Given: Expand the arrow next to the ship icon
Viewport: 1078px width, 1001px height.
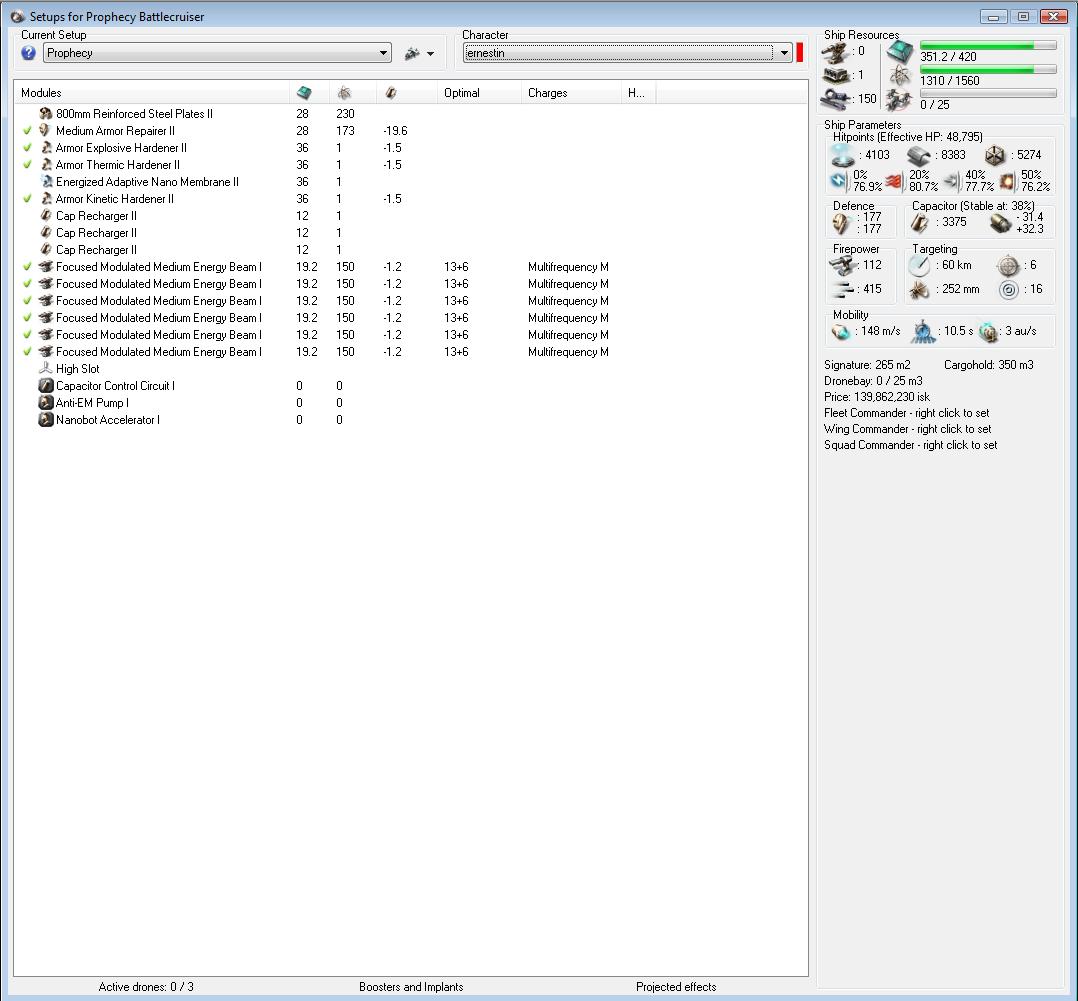Looking at the screenshot, I should 430,54.
